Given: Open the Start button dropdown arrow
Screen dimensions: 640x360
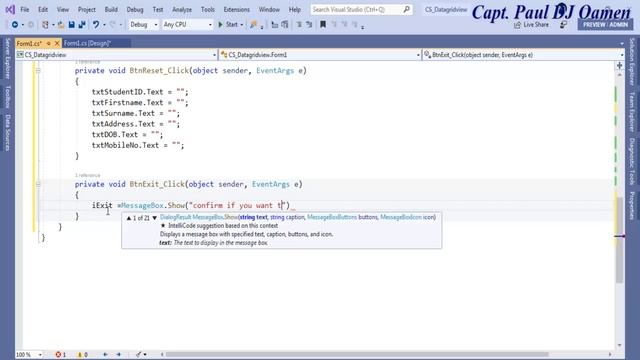Looking at the screenshot, I should [x=242, y=25].
